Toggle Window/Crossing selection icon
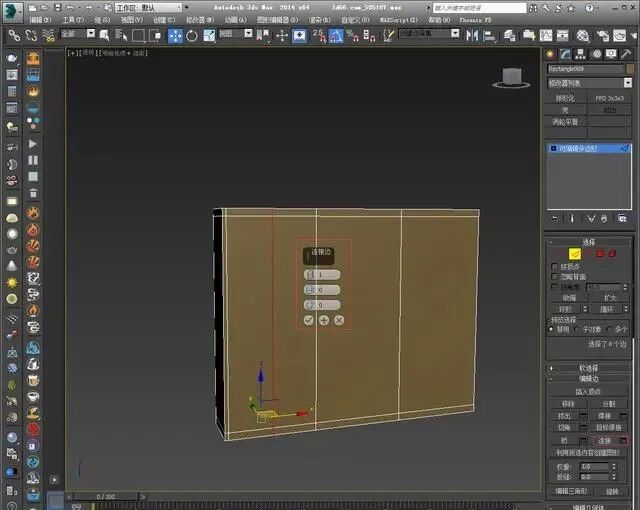Screen dimensions: 640x510 click(155, 35)
